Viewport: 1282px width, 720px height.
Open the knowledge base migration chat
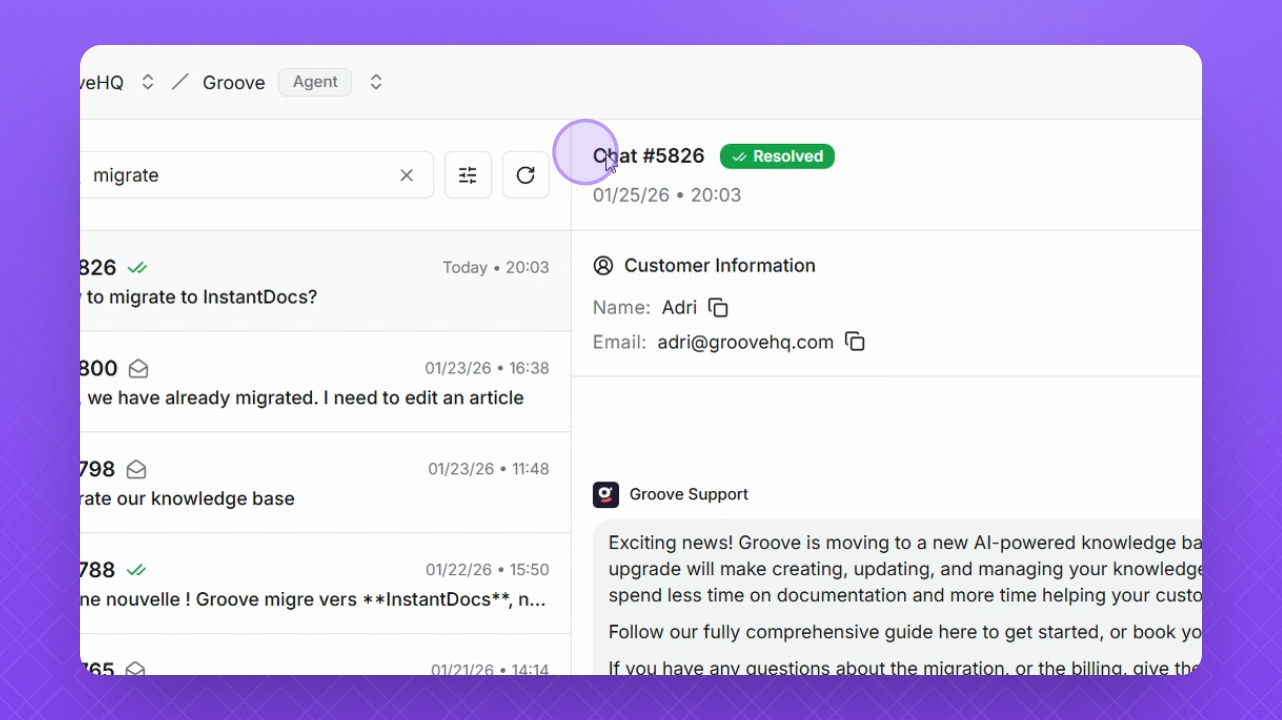[x=326, y=483]
